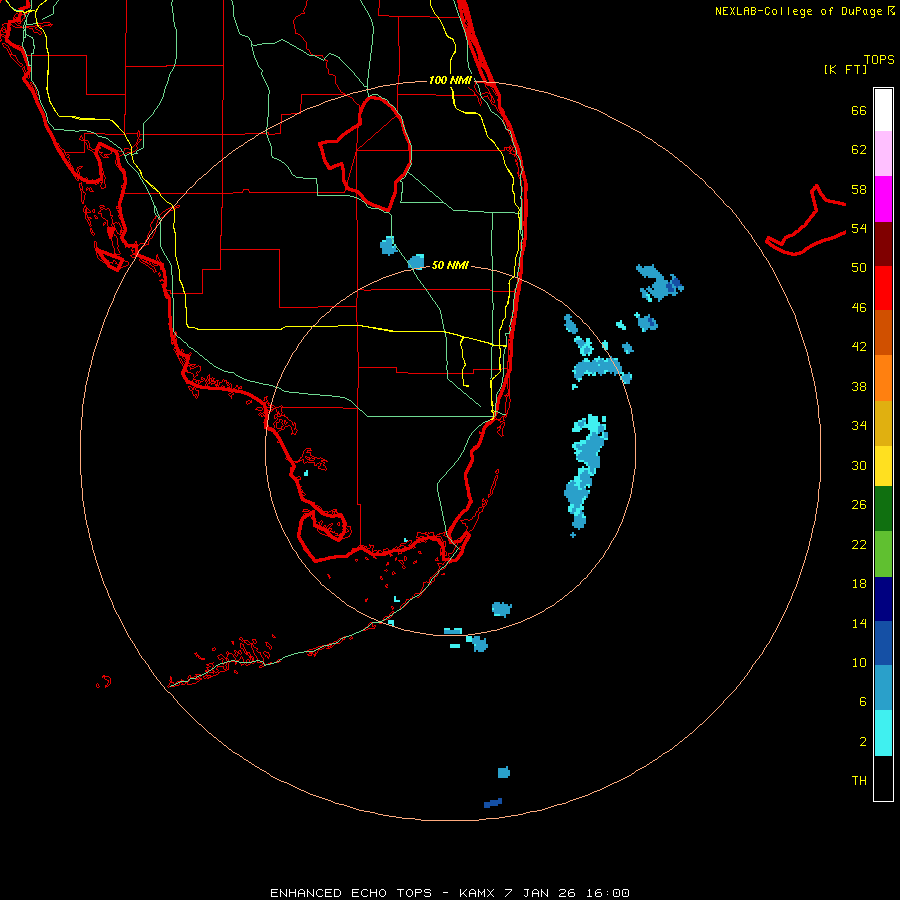
Task: Select the white swatch in the color scale
Action: [883, 110]
